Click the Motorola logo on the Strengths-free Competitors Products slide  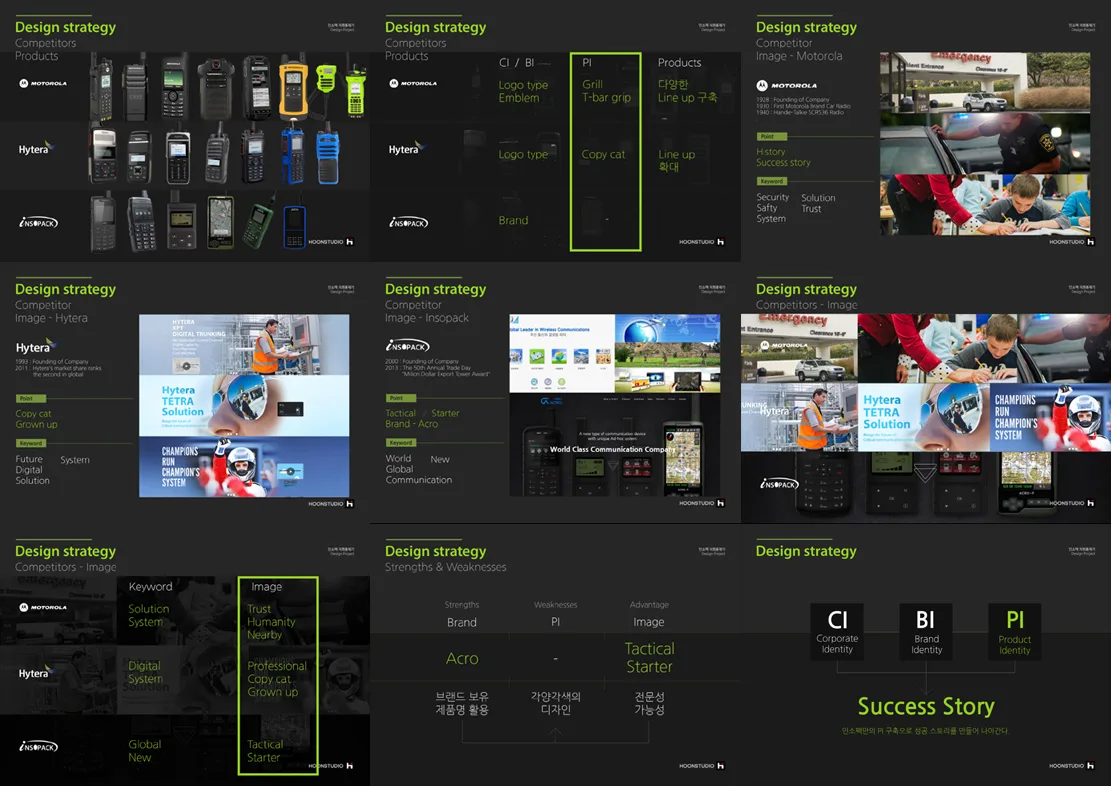(42, 84)
